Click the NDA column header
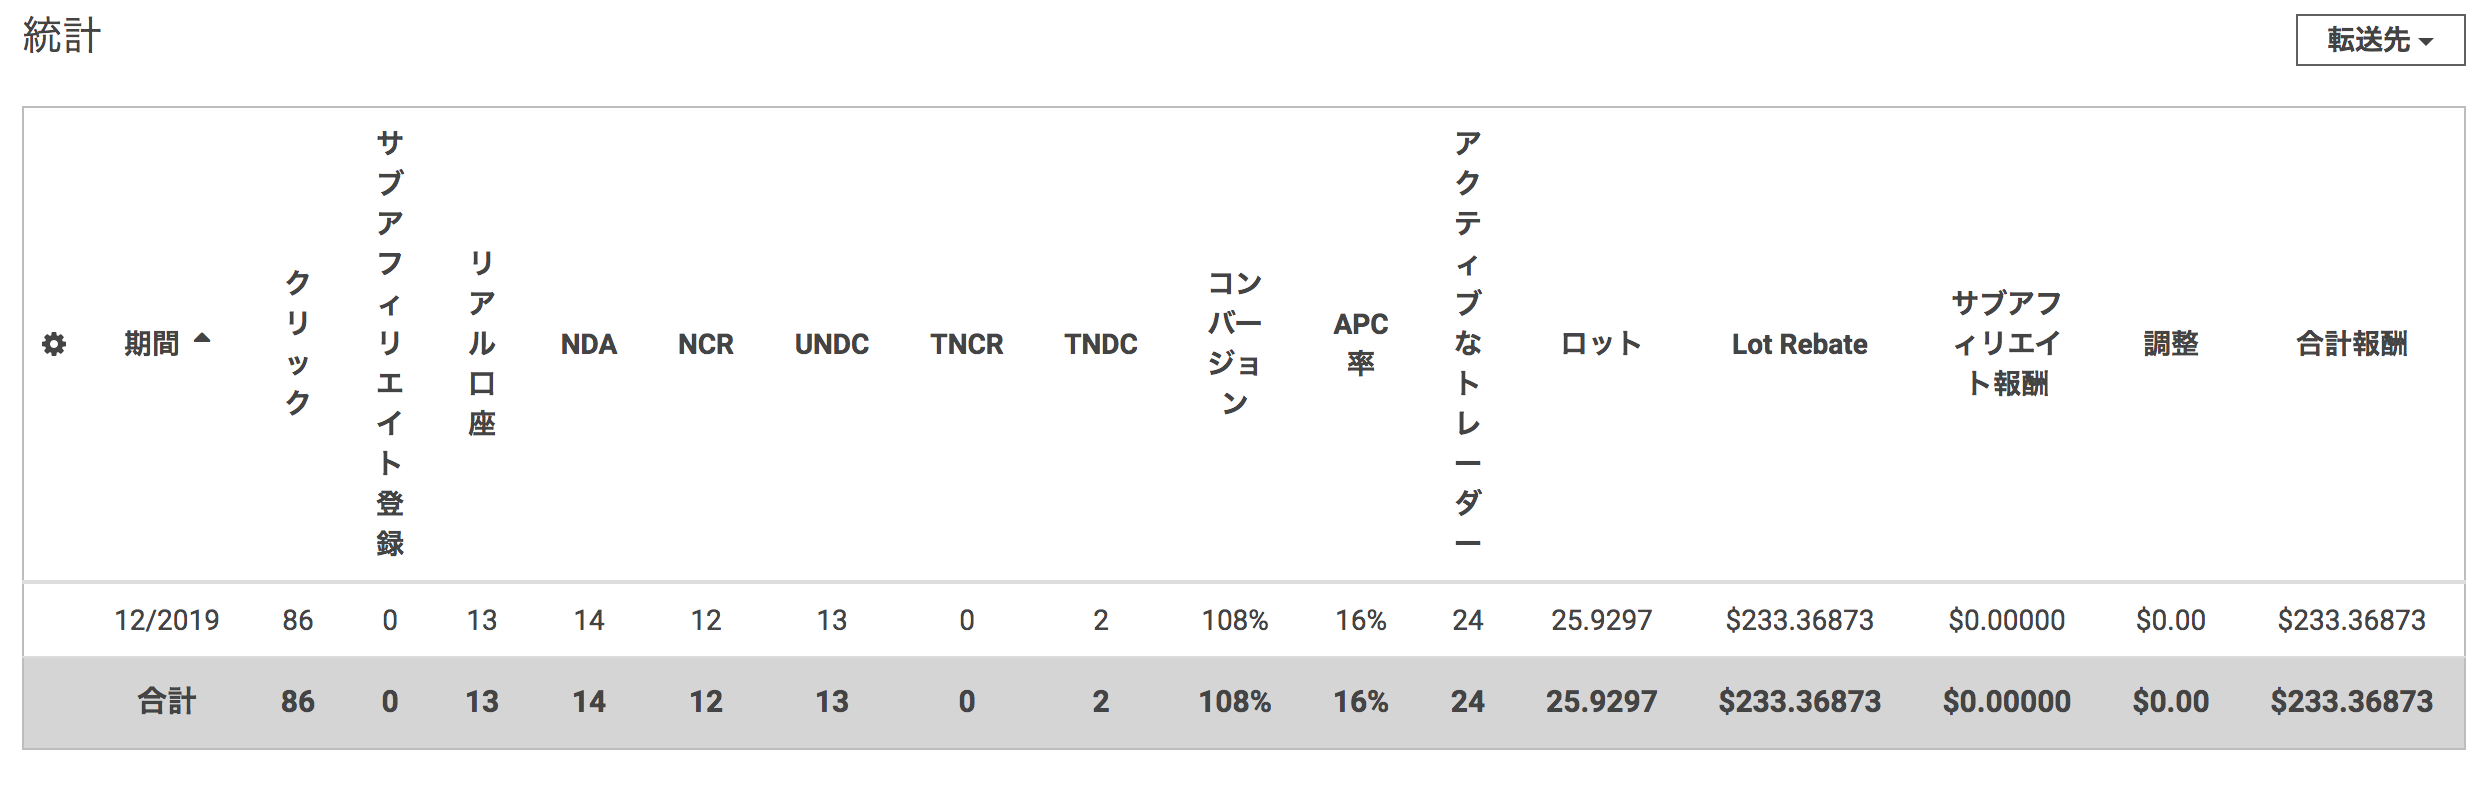Viewport: 2484px width, 800px height. click(588, 344)
